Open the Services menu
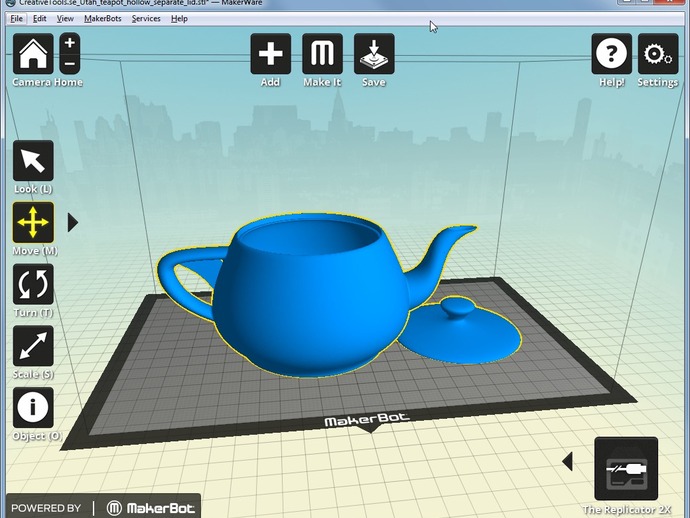Viewport: 690px width, 518px height. 146,18
